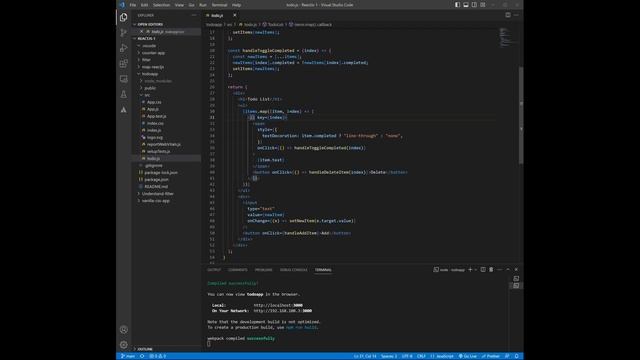Viewport: 640px width, 360px height.
Task: Open errors and warnings count in status bar
Action: click(158, 356)
